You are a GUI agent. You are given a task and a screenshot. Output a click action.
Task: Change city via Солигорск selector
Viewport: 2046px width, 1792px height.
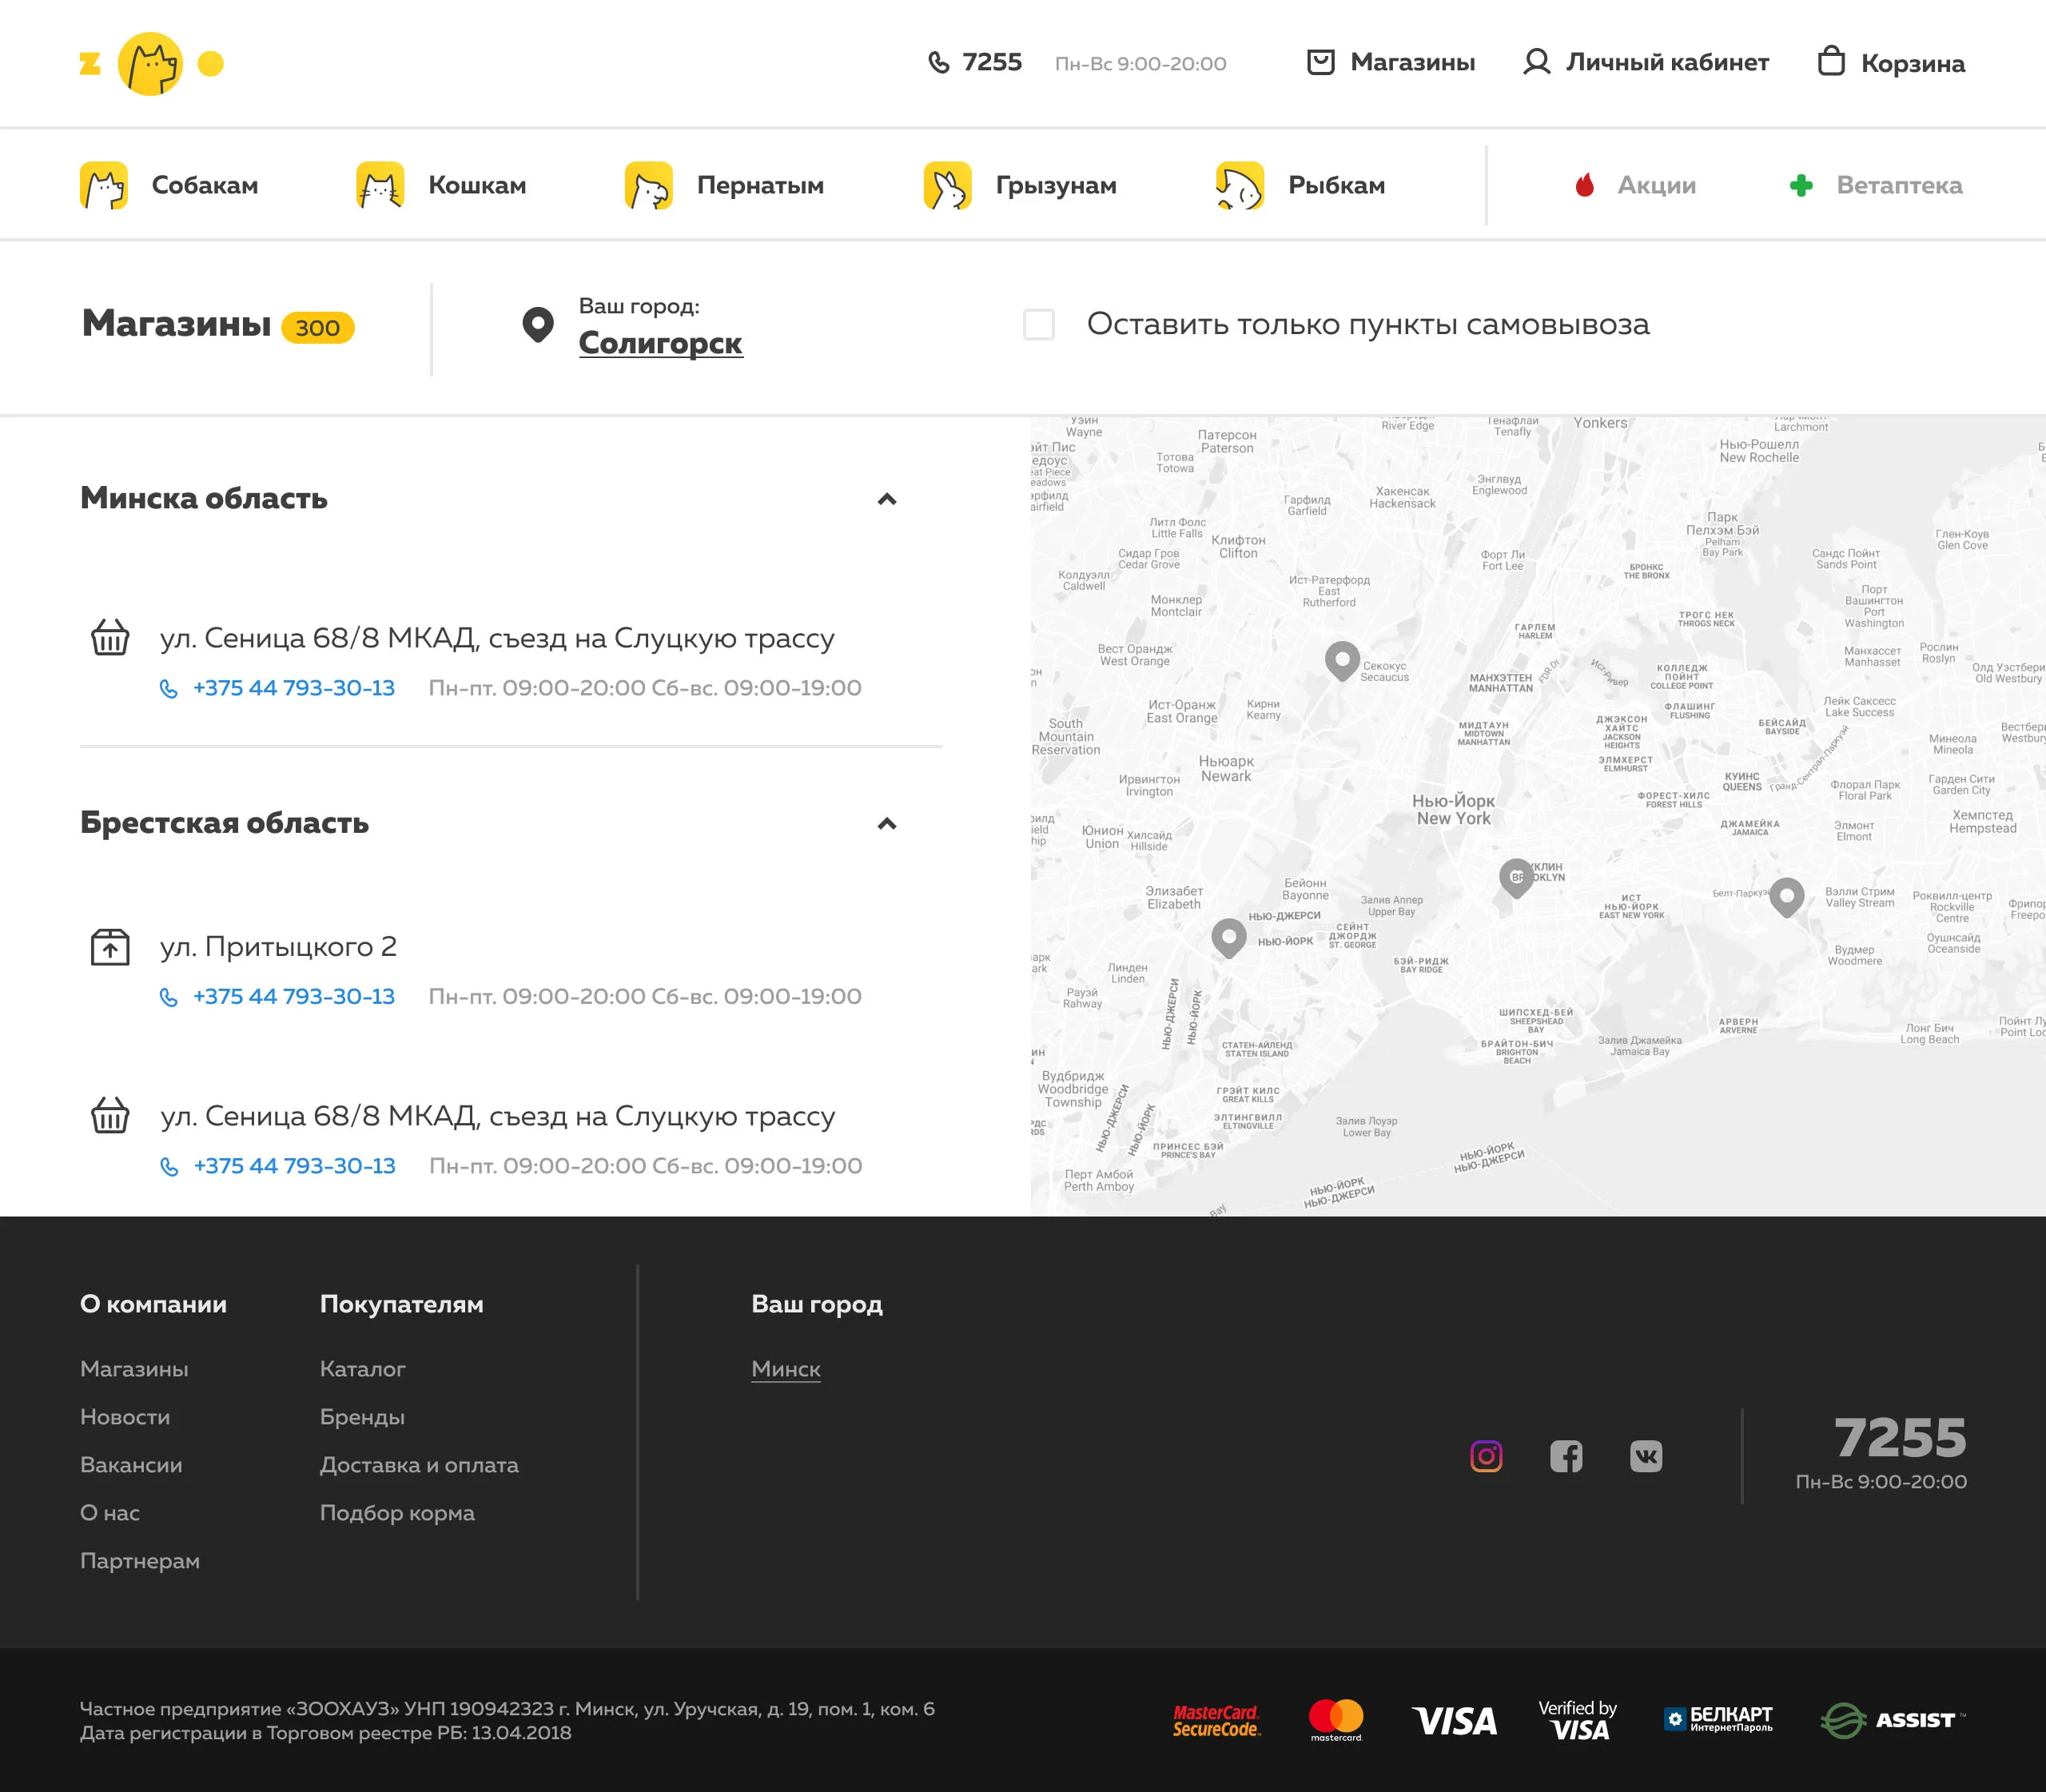pos(660,343)
